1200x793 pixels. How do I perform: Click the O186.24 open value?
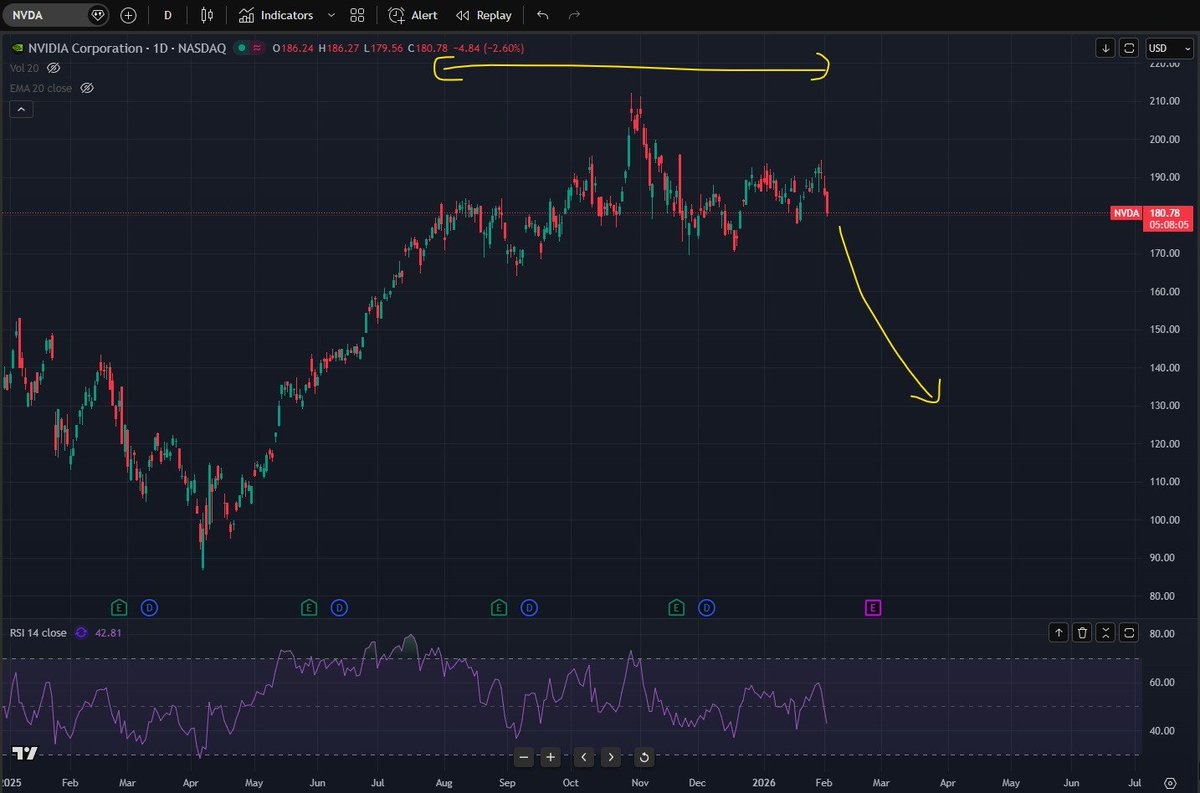[x=293, y=47]
